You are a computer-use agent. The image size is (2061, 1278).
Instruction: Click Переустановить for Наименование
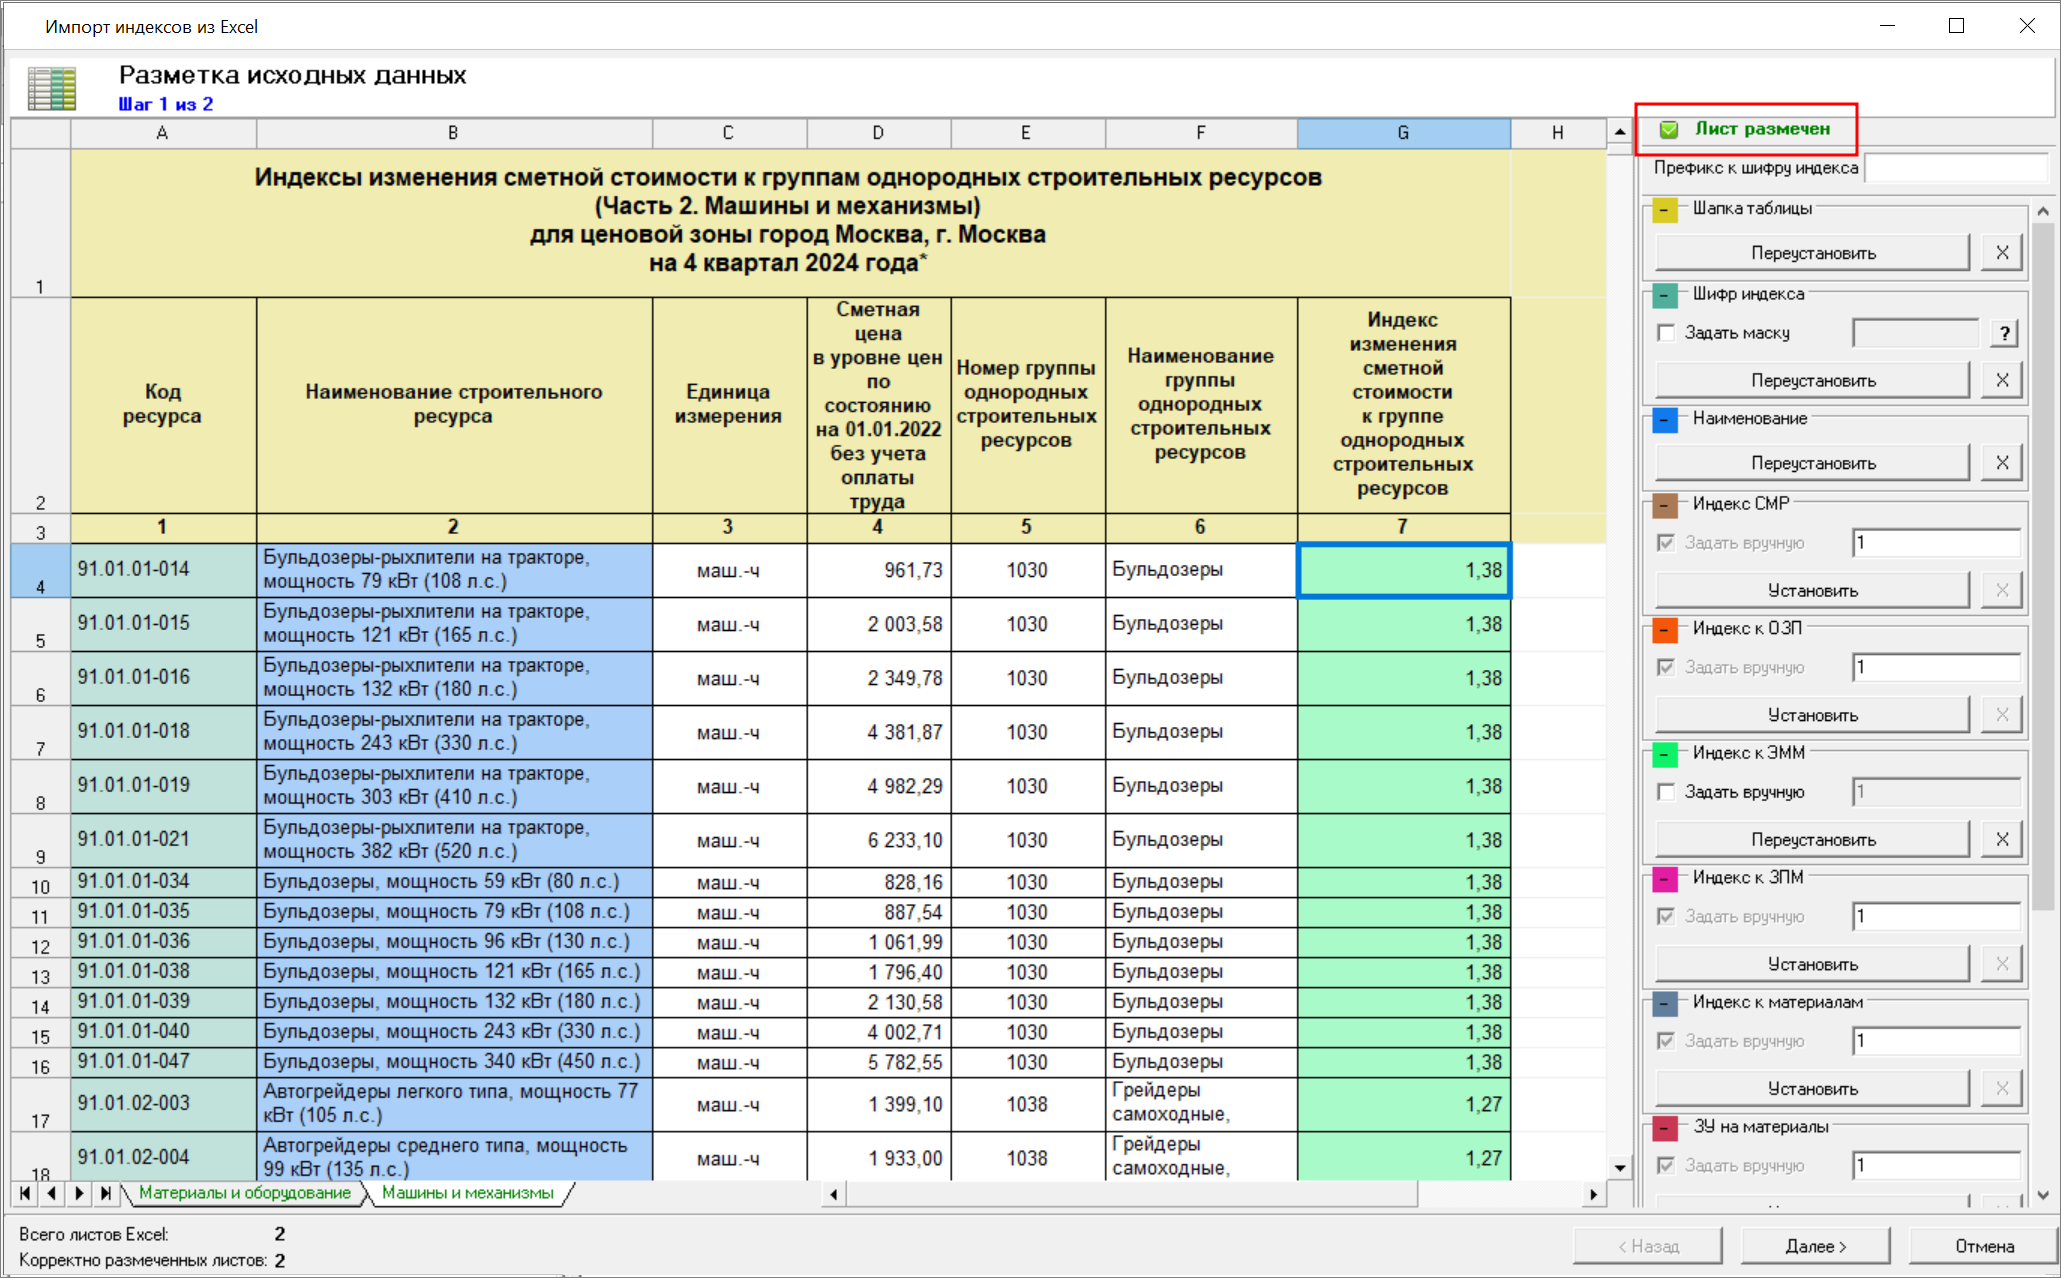1813,463
